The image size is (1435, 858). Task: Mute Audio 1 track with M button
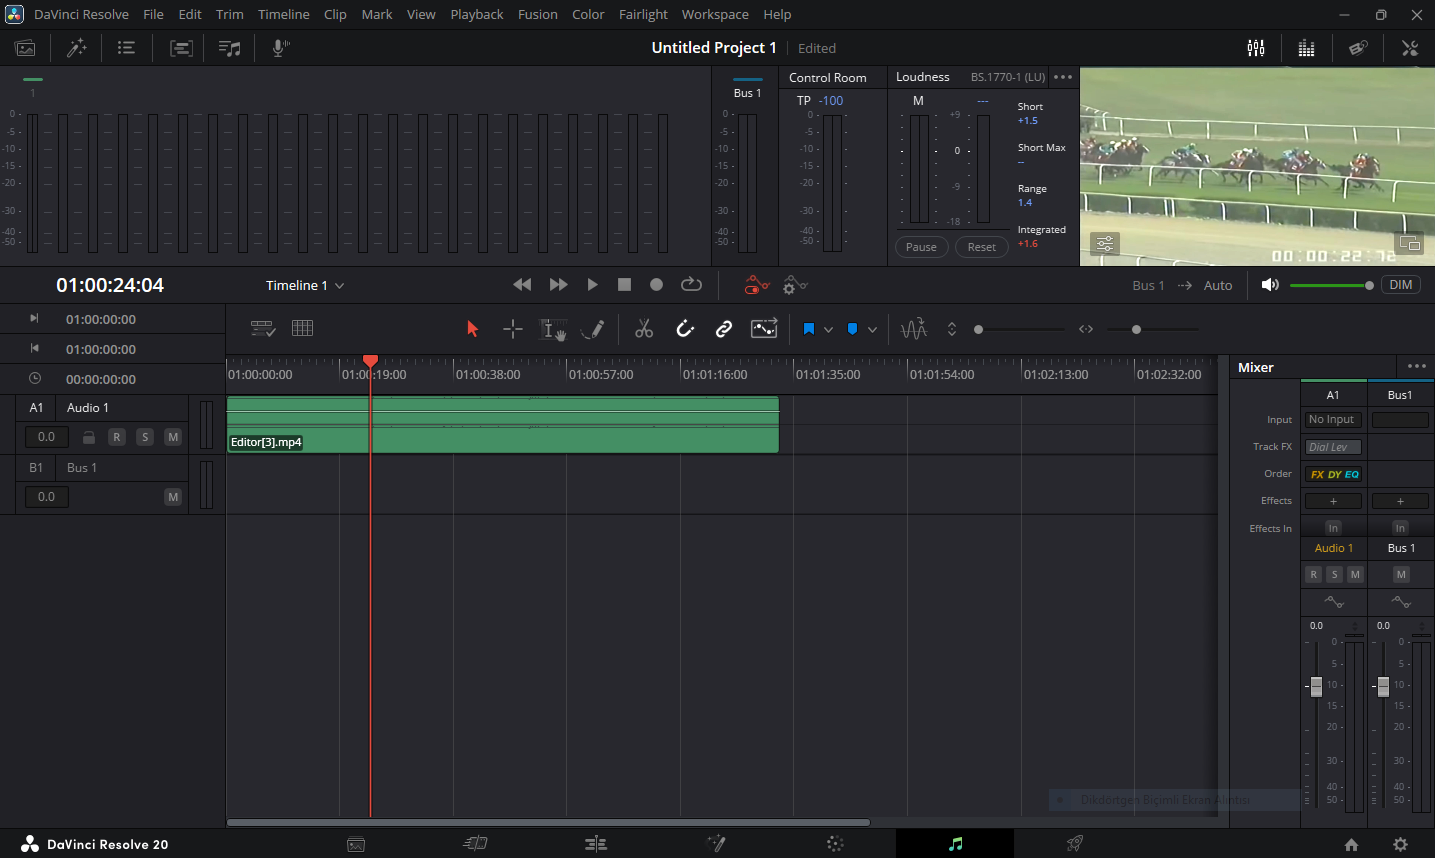coord(173,437)
